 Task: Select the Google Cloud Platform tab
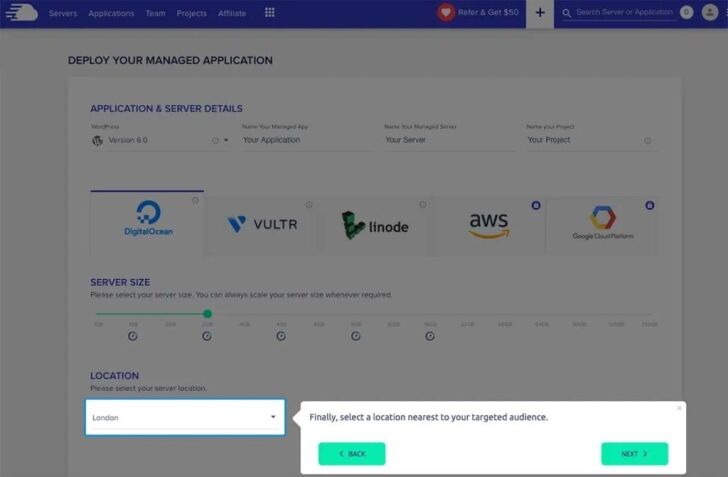coord(603,225)
